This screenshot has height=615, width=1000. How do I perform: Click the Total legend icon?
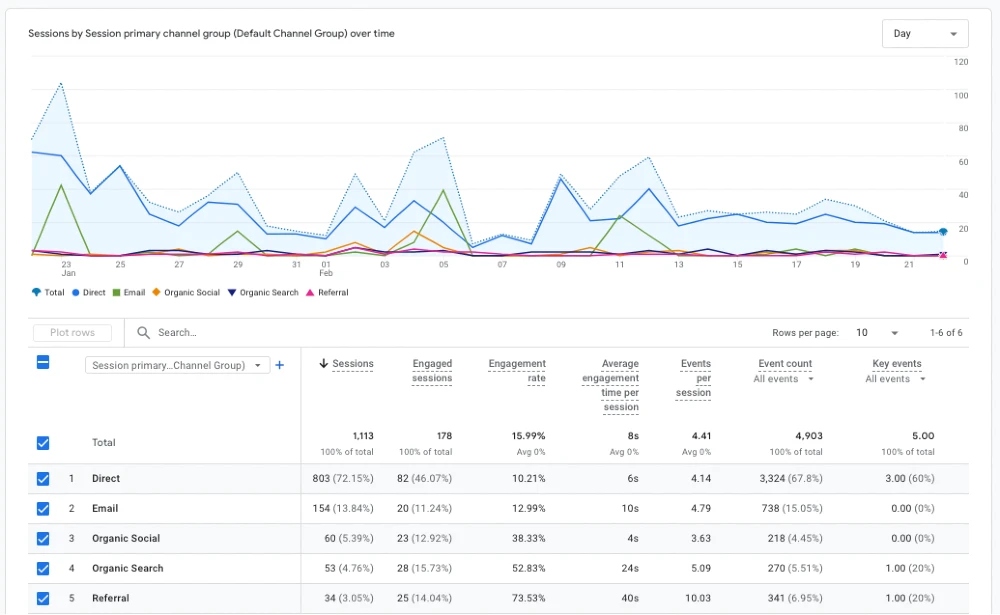(x=37, y=293)
